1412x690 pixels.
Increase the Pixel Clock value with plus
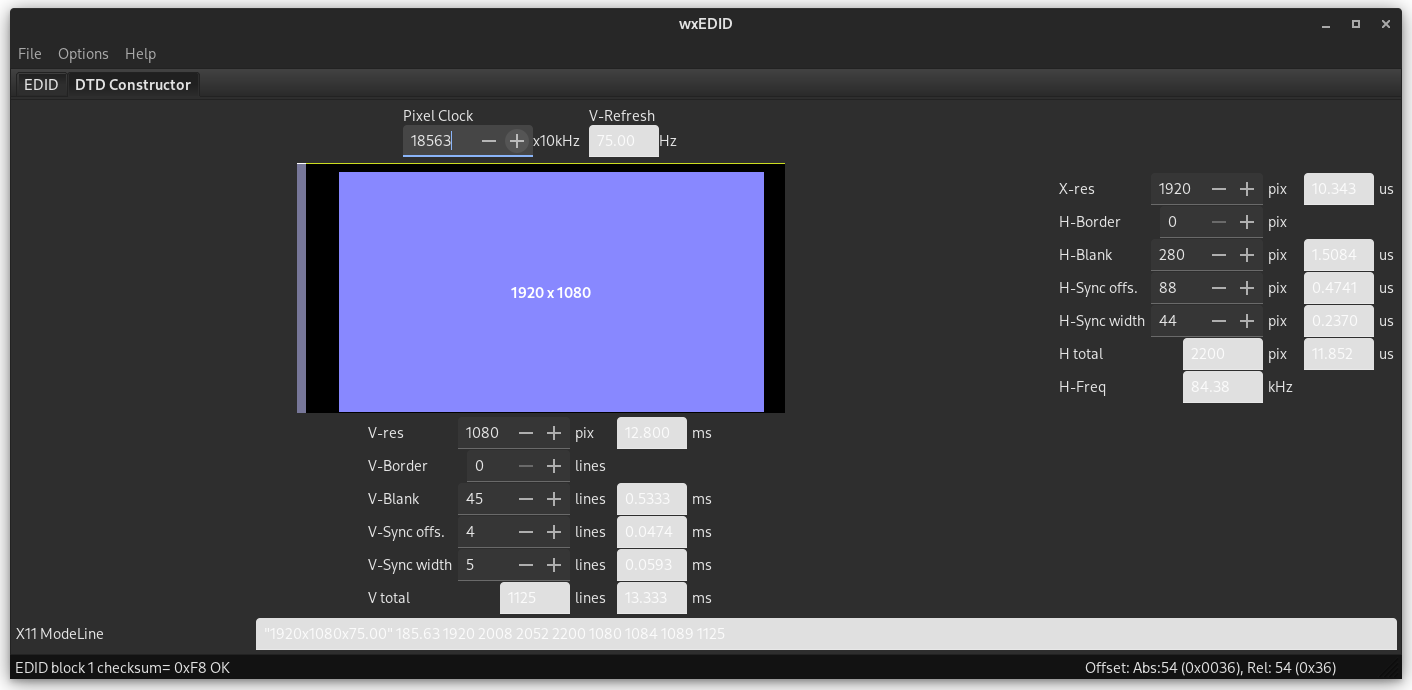click(516, 141)
